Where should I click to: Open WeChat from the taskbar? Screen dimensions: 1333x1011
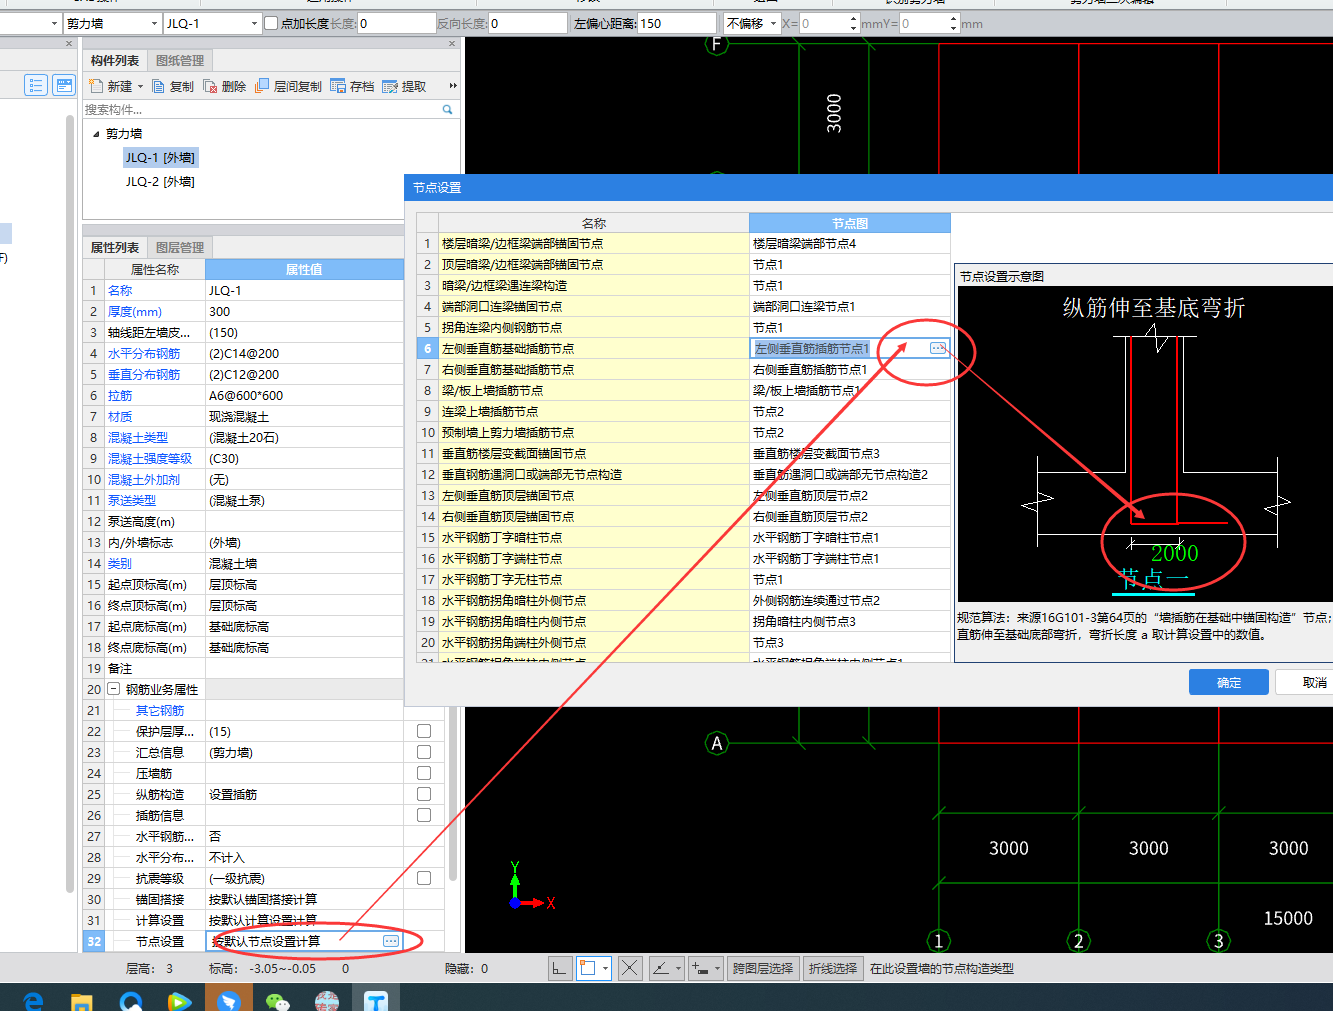pyautogui.click(x=278, y=1000)
